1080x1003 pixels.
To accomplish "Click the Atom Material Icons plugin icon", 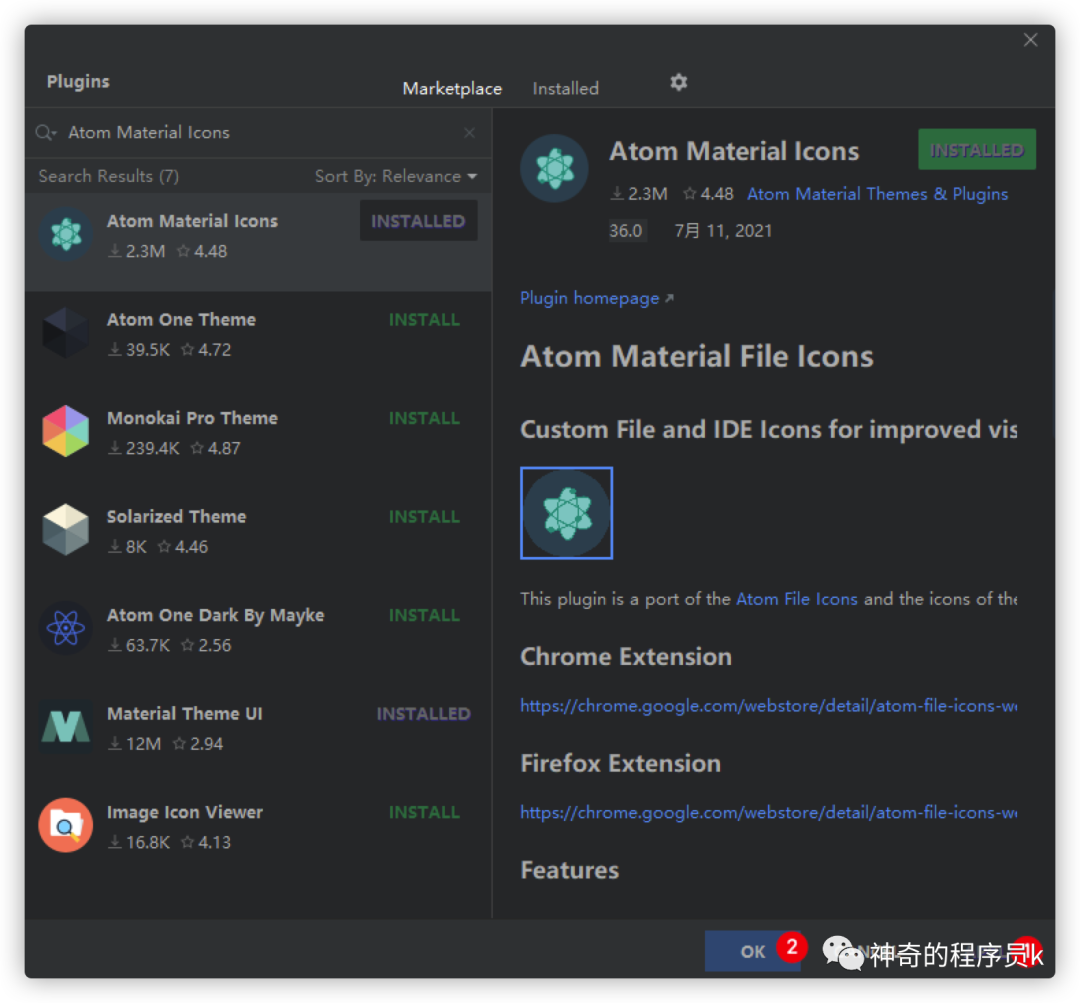I will tap(64, 234).
